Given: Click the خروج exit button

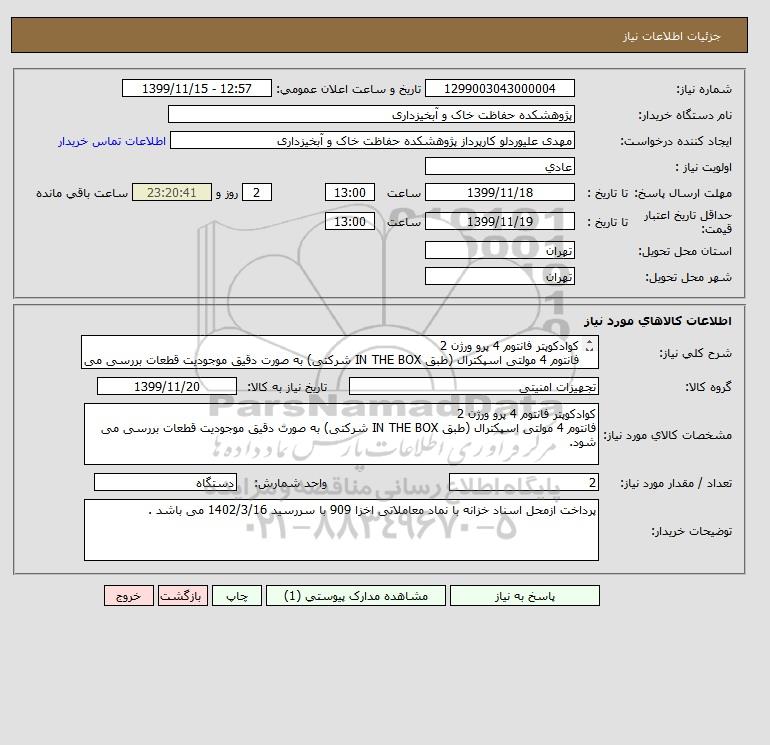Looking at the screenshot, I should (x=129, y=596).
